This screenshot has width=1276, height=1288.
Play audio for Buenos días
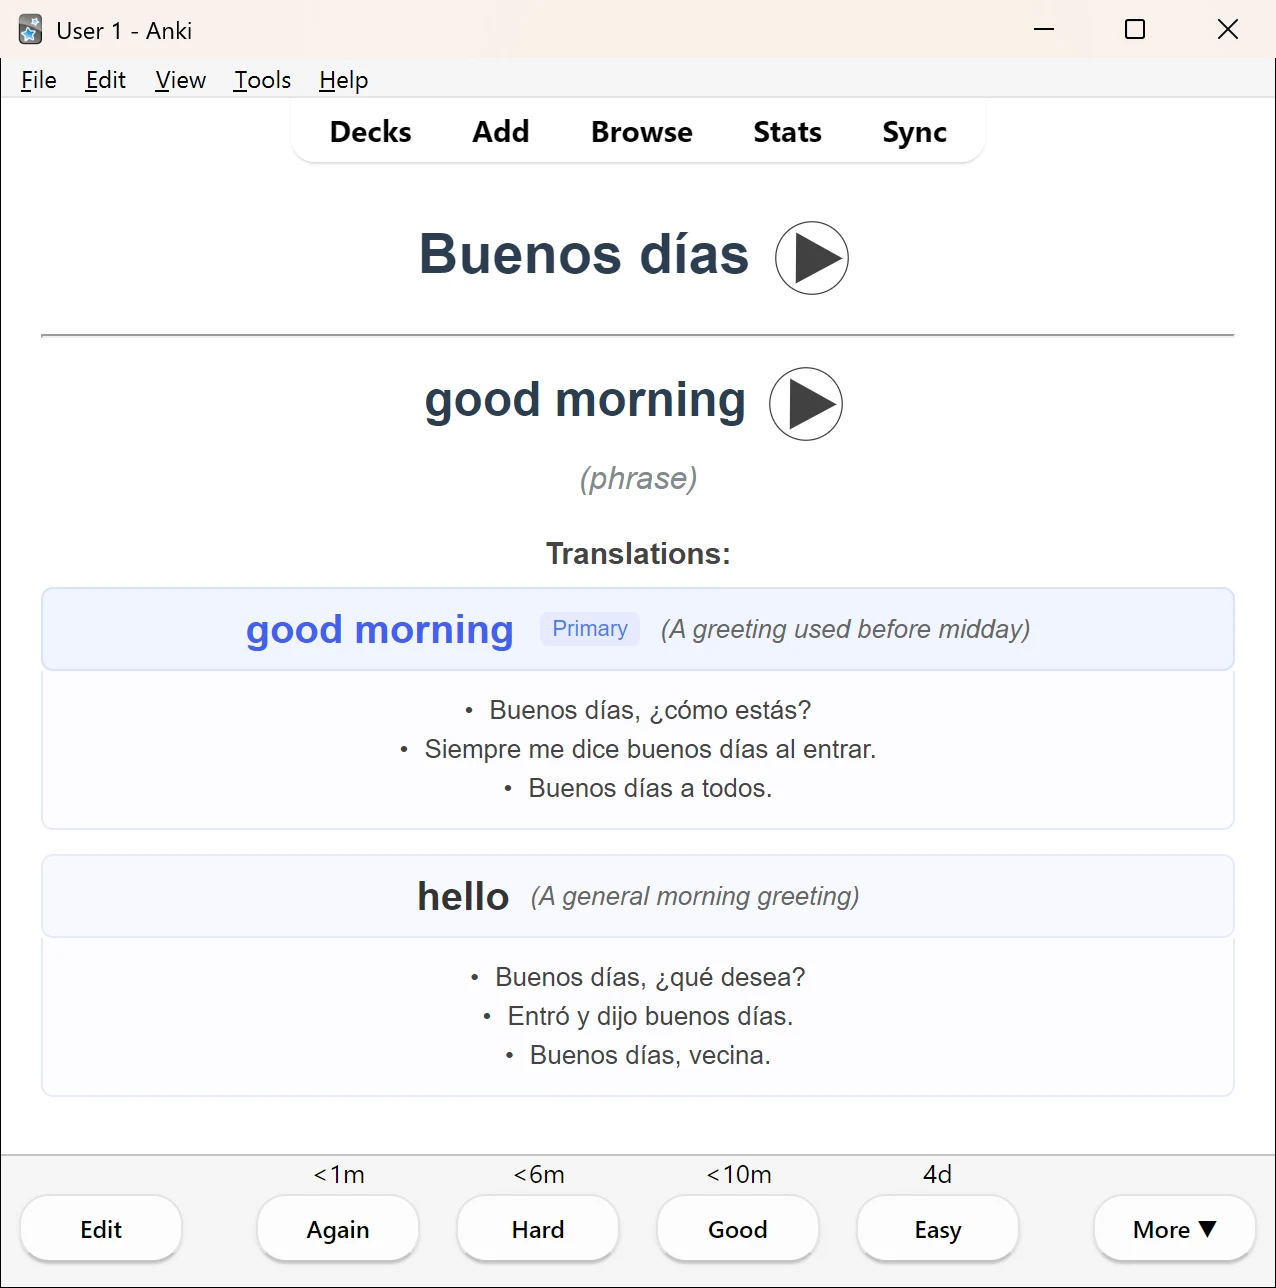[811, 258]
